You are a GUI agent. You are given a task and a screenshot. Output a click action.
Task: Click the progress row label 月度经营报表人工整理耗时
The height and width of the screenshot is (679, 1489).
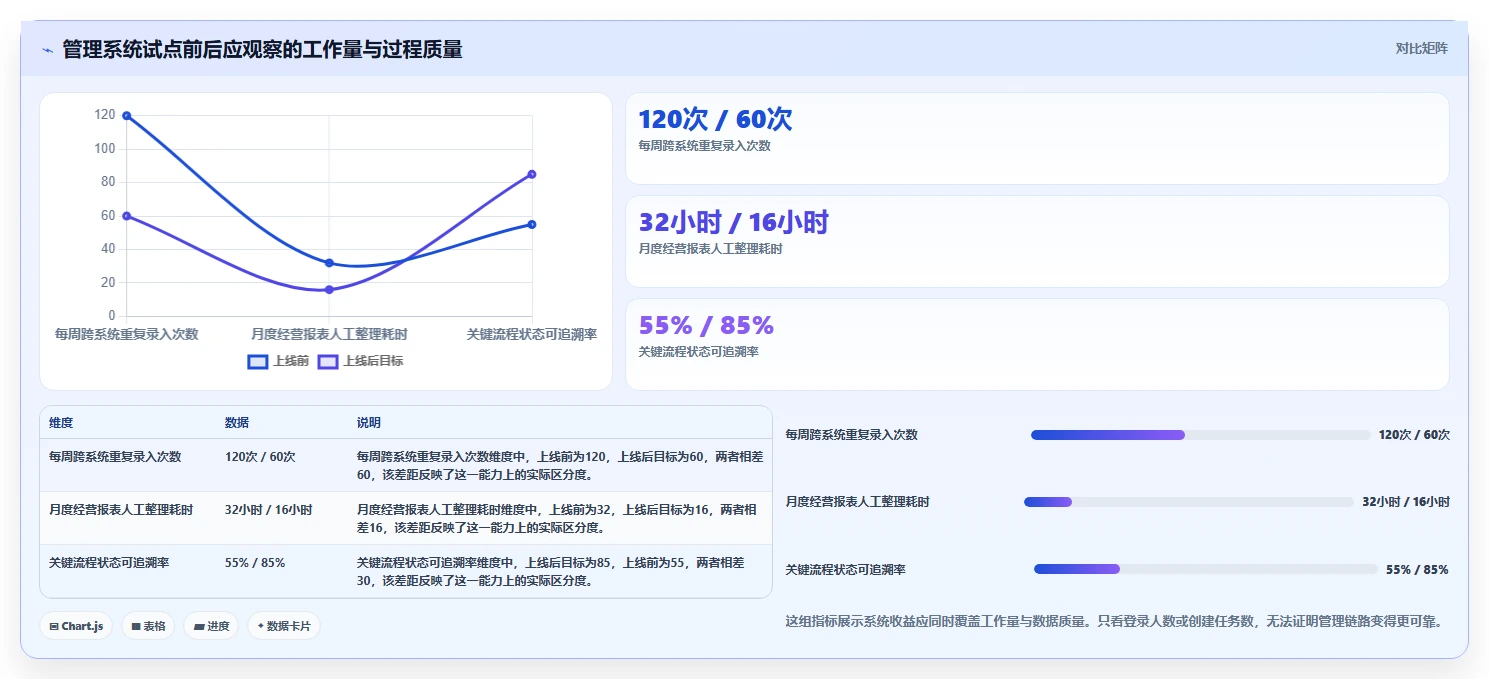tap(858, 502)
